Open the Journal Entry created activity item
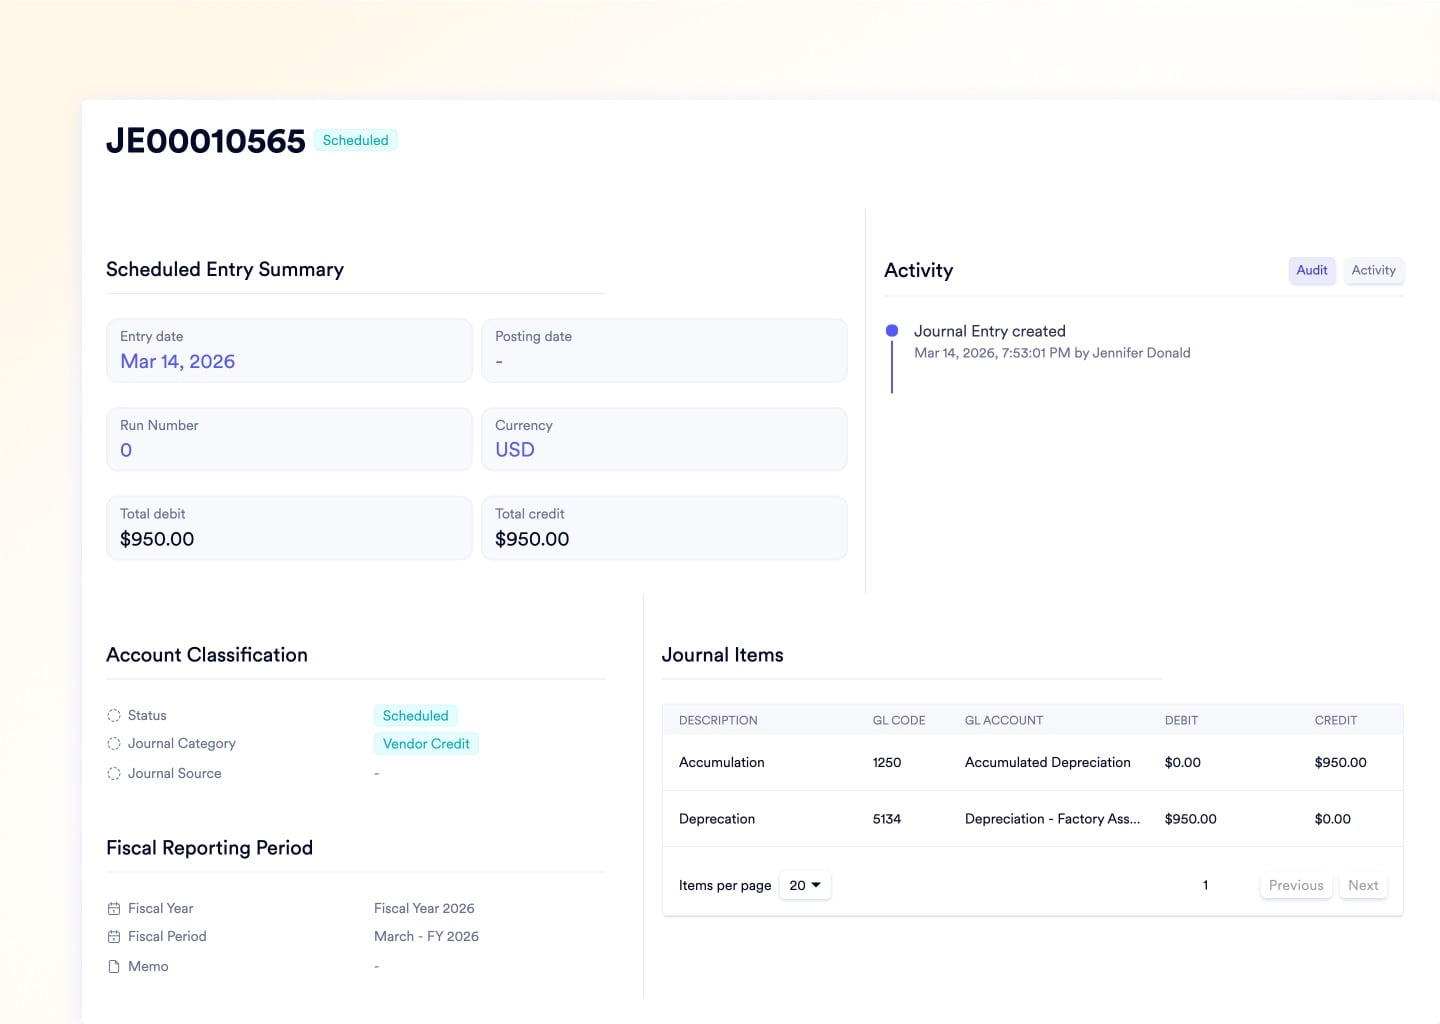 989,331
